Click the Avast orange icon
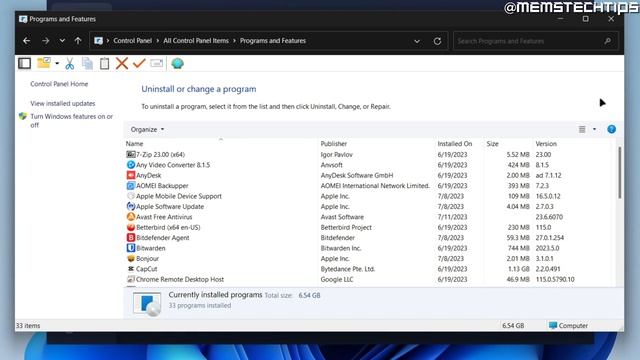Image resolution: width=640 pixels, height=360 pixels. point(131,217)
